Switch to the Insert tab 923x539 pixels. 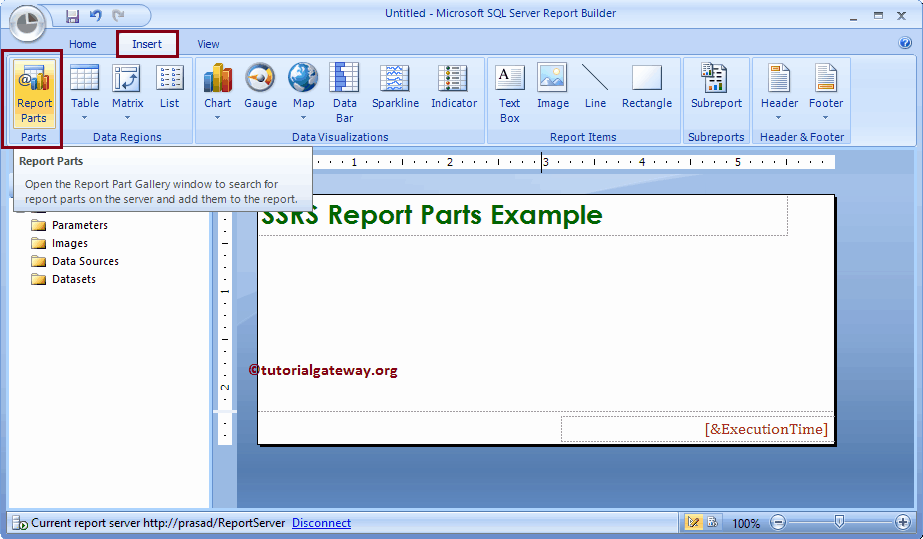147,44
